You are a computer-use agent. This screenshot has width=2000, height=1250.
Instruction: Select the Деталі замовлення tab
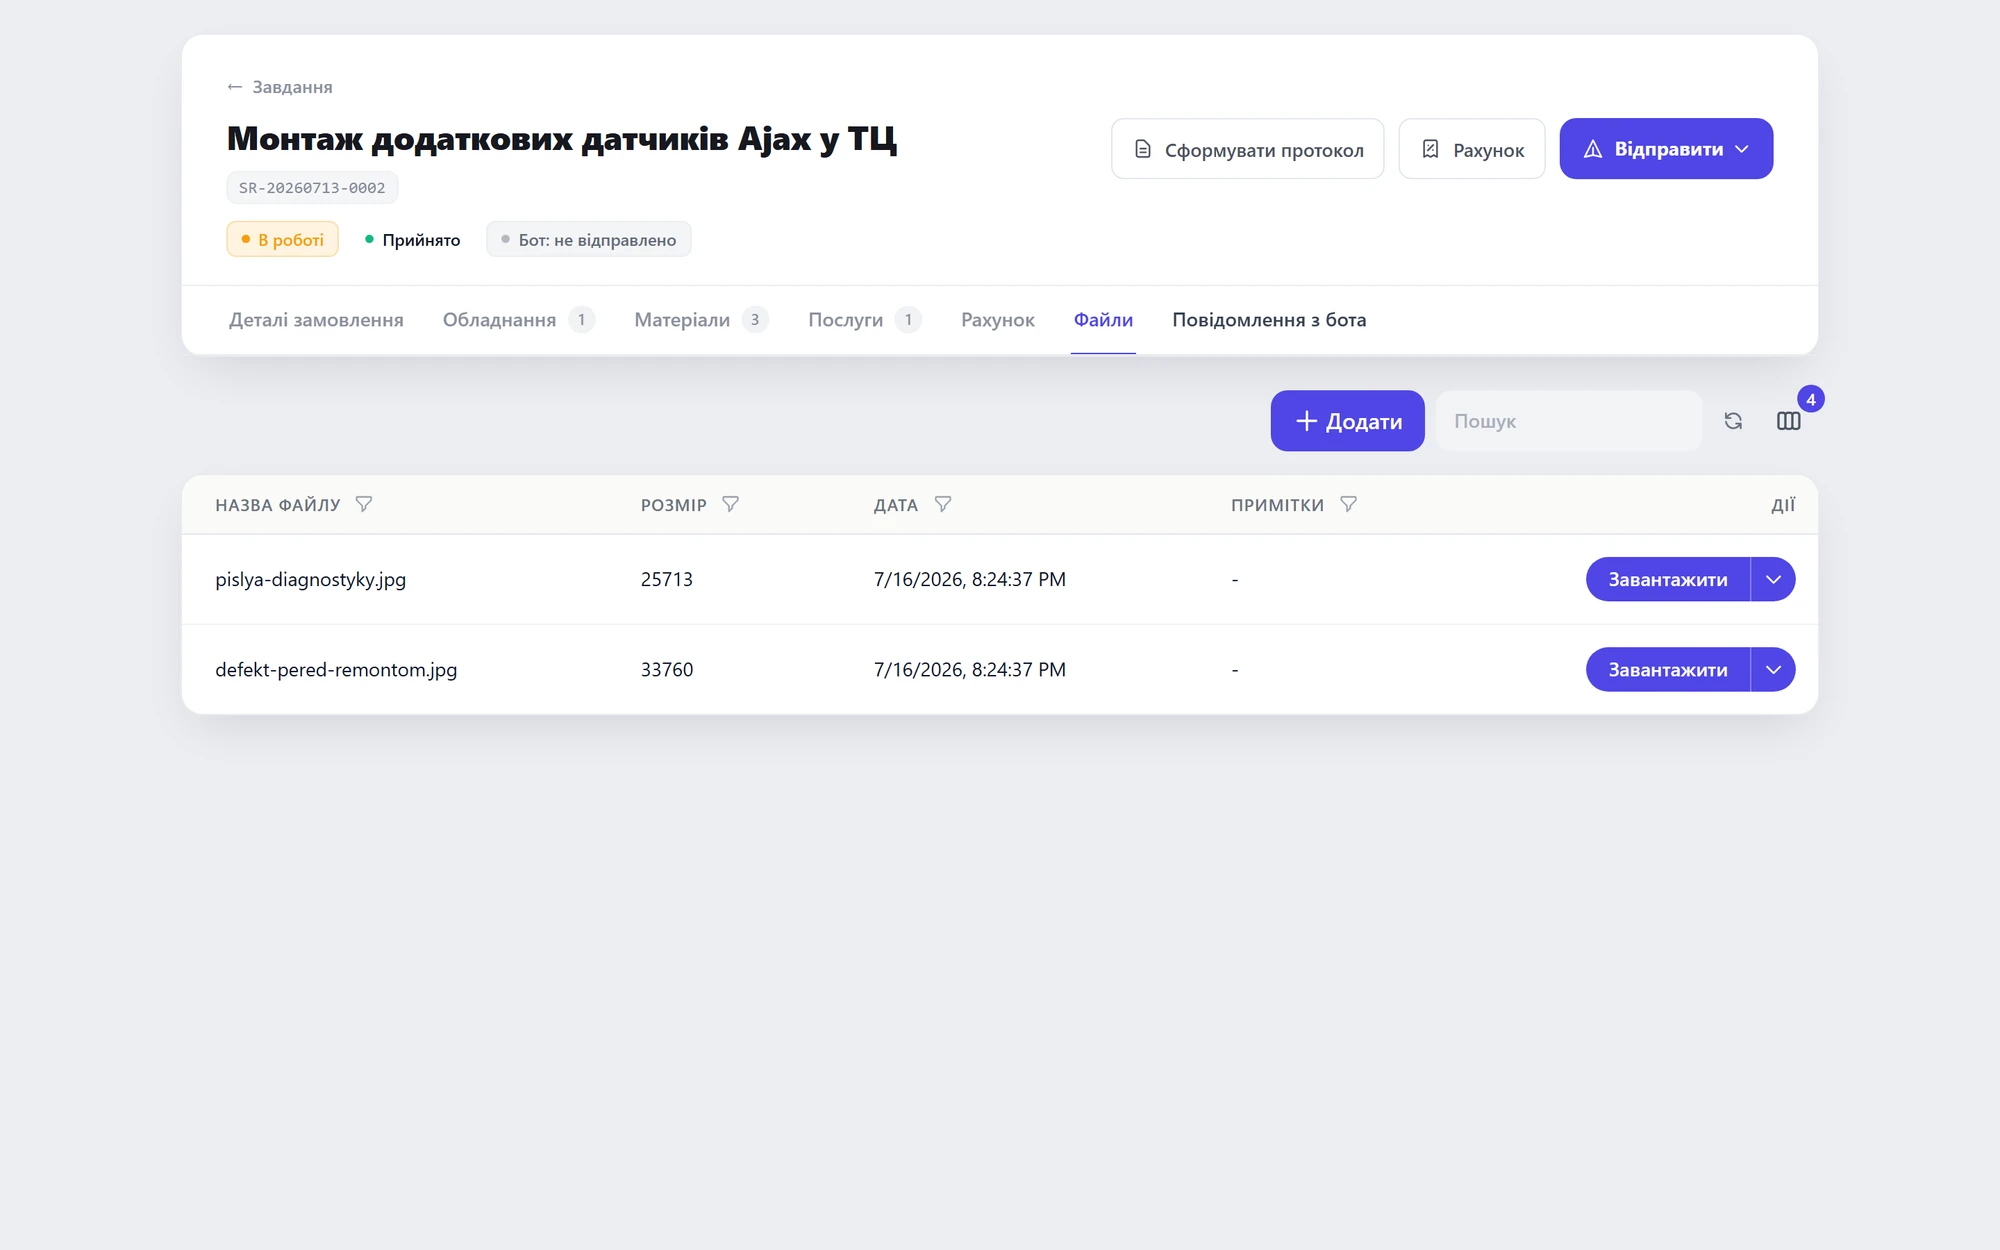tap(316, 320)
